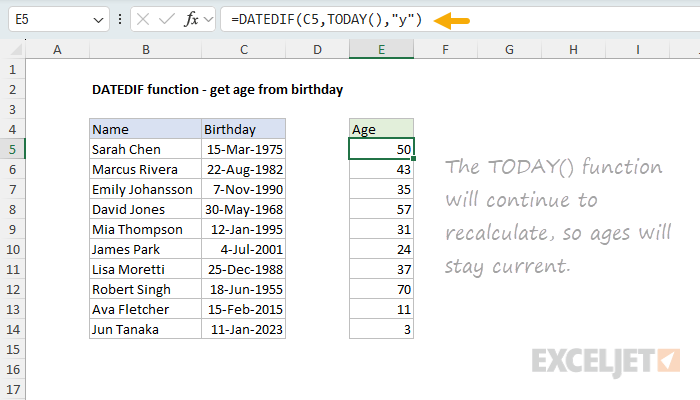Screen dimensions: 700x400
Task: Select column H header
Action: [x=573, y=50]
